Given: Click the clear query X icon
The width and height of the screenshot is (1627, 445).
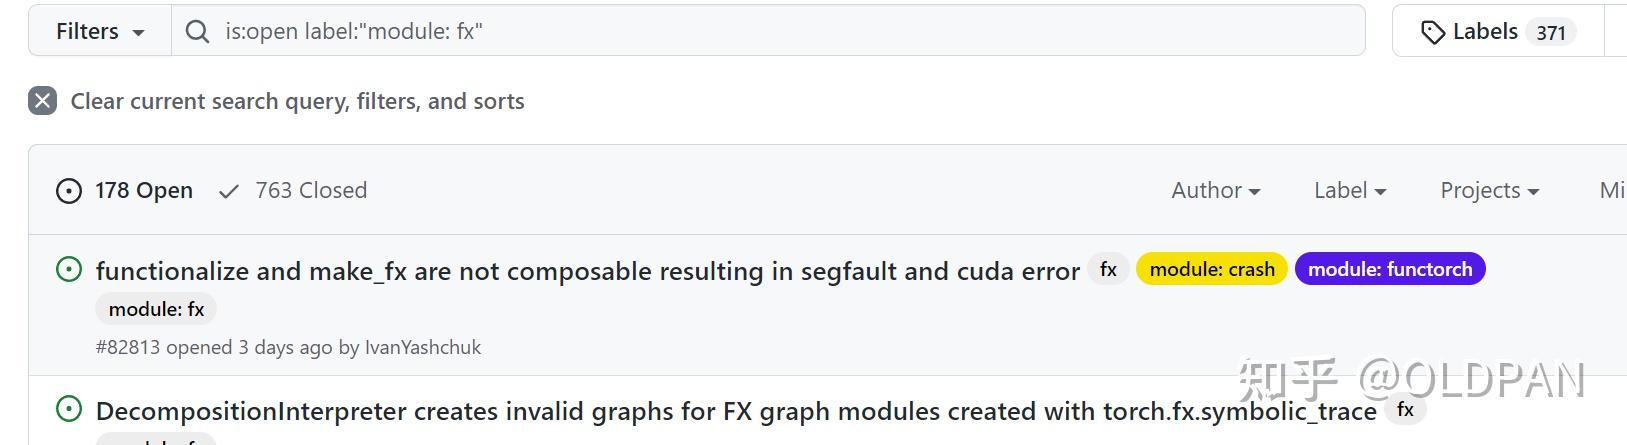Looking at the screenshot, I should point(42,101).
